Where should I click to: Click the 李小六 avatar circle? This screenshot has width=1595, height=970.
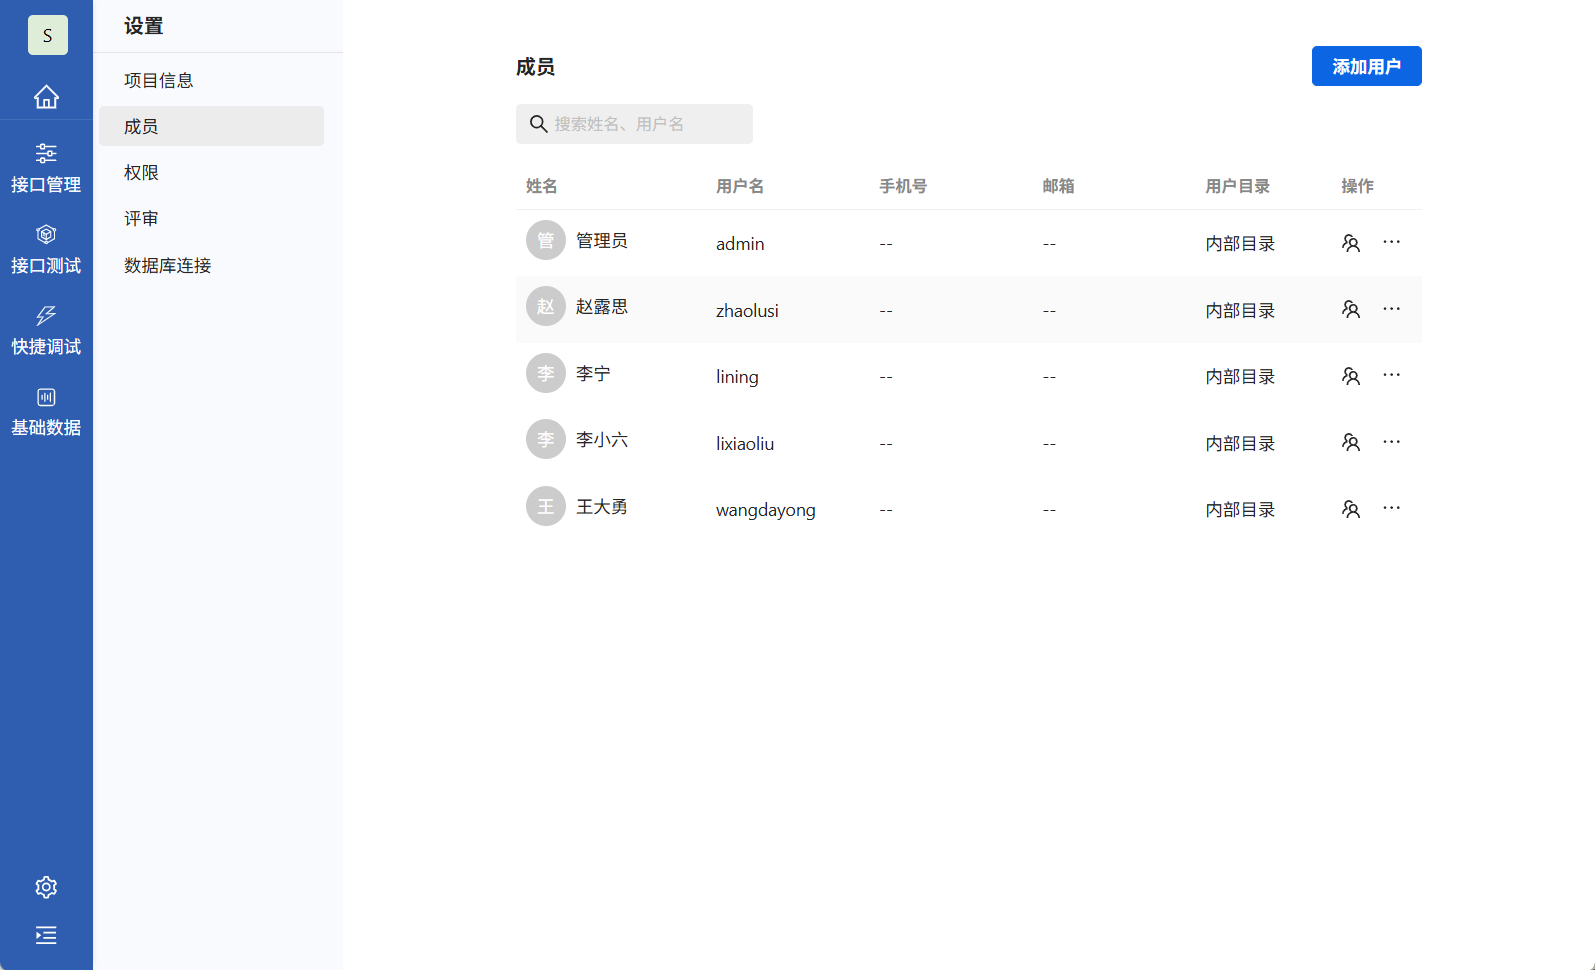point(546,439)
